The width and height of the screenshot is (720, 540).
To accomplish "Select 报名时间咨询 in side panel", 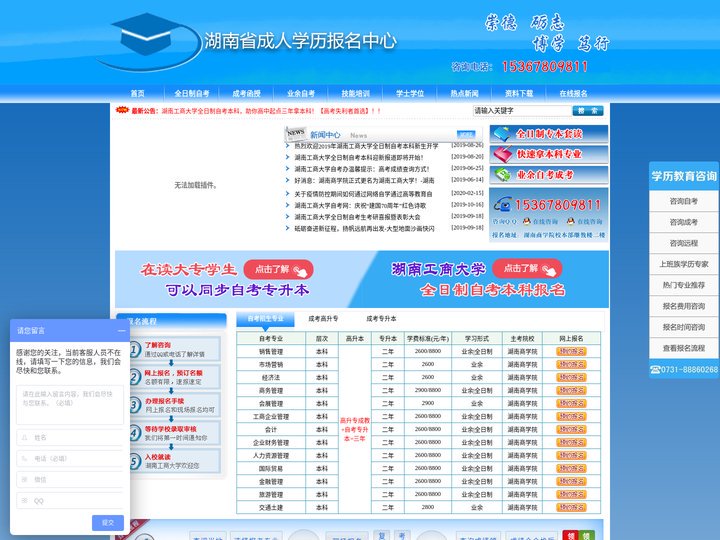I will click(x=684, y=327).
